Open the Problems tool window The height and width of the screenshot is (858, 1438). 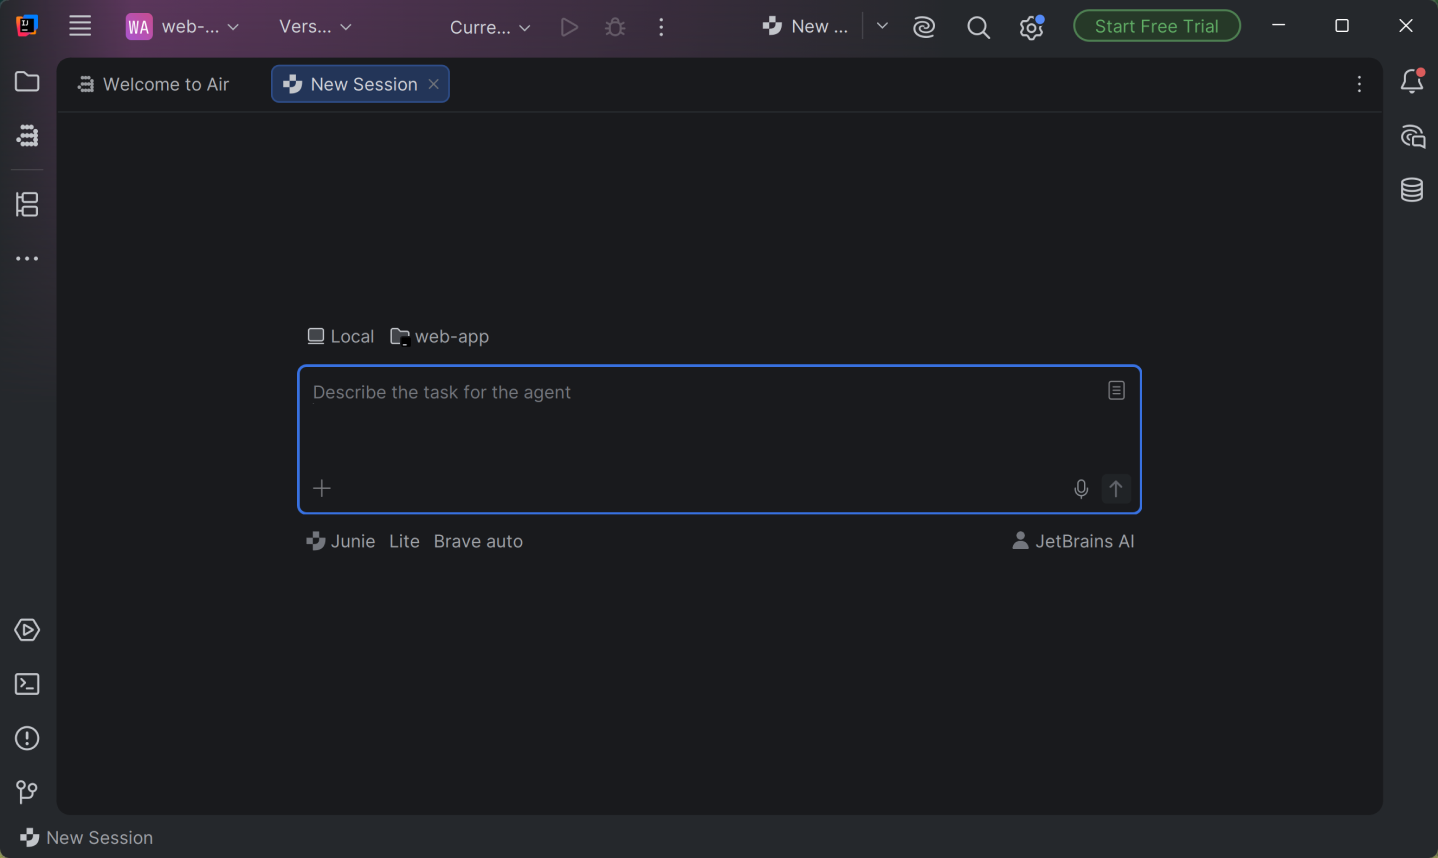[27, 738]
